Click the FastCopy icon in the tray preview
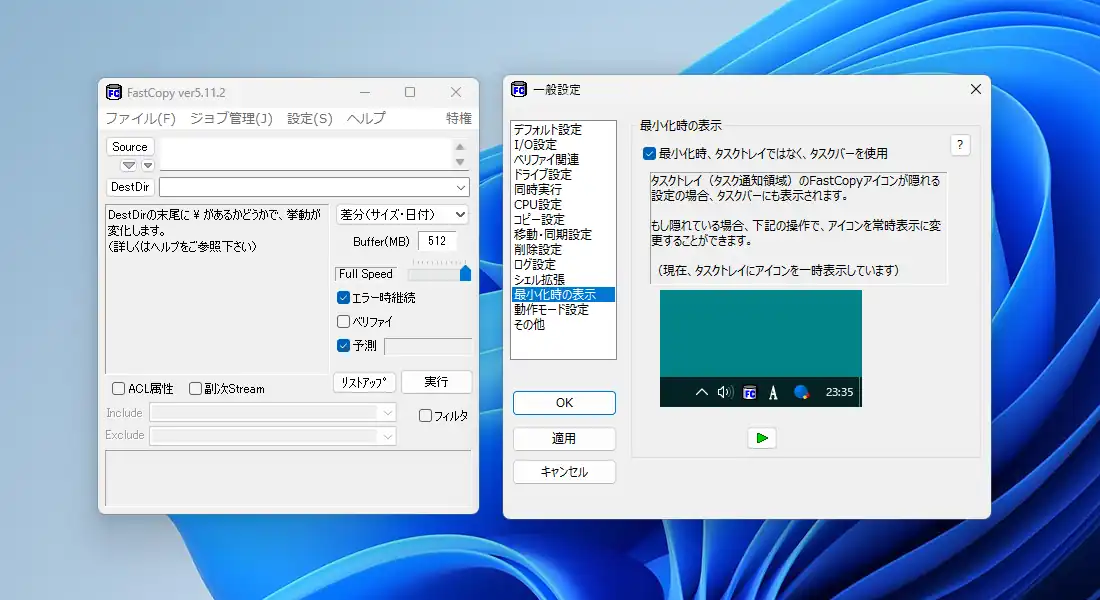Viewport: 1100px width, 600px height. pyautogui.click(x=749, y=392)
